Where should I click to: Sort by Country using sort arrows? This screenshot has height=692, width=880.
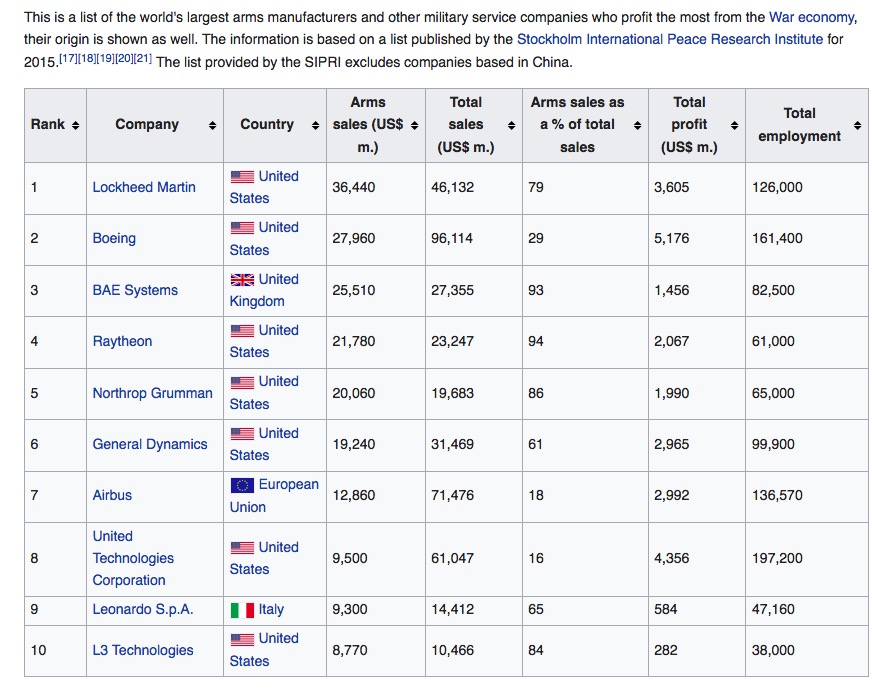pyautogui.click(x=315, y=125)
